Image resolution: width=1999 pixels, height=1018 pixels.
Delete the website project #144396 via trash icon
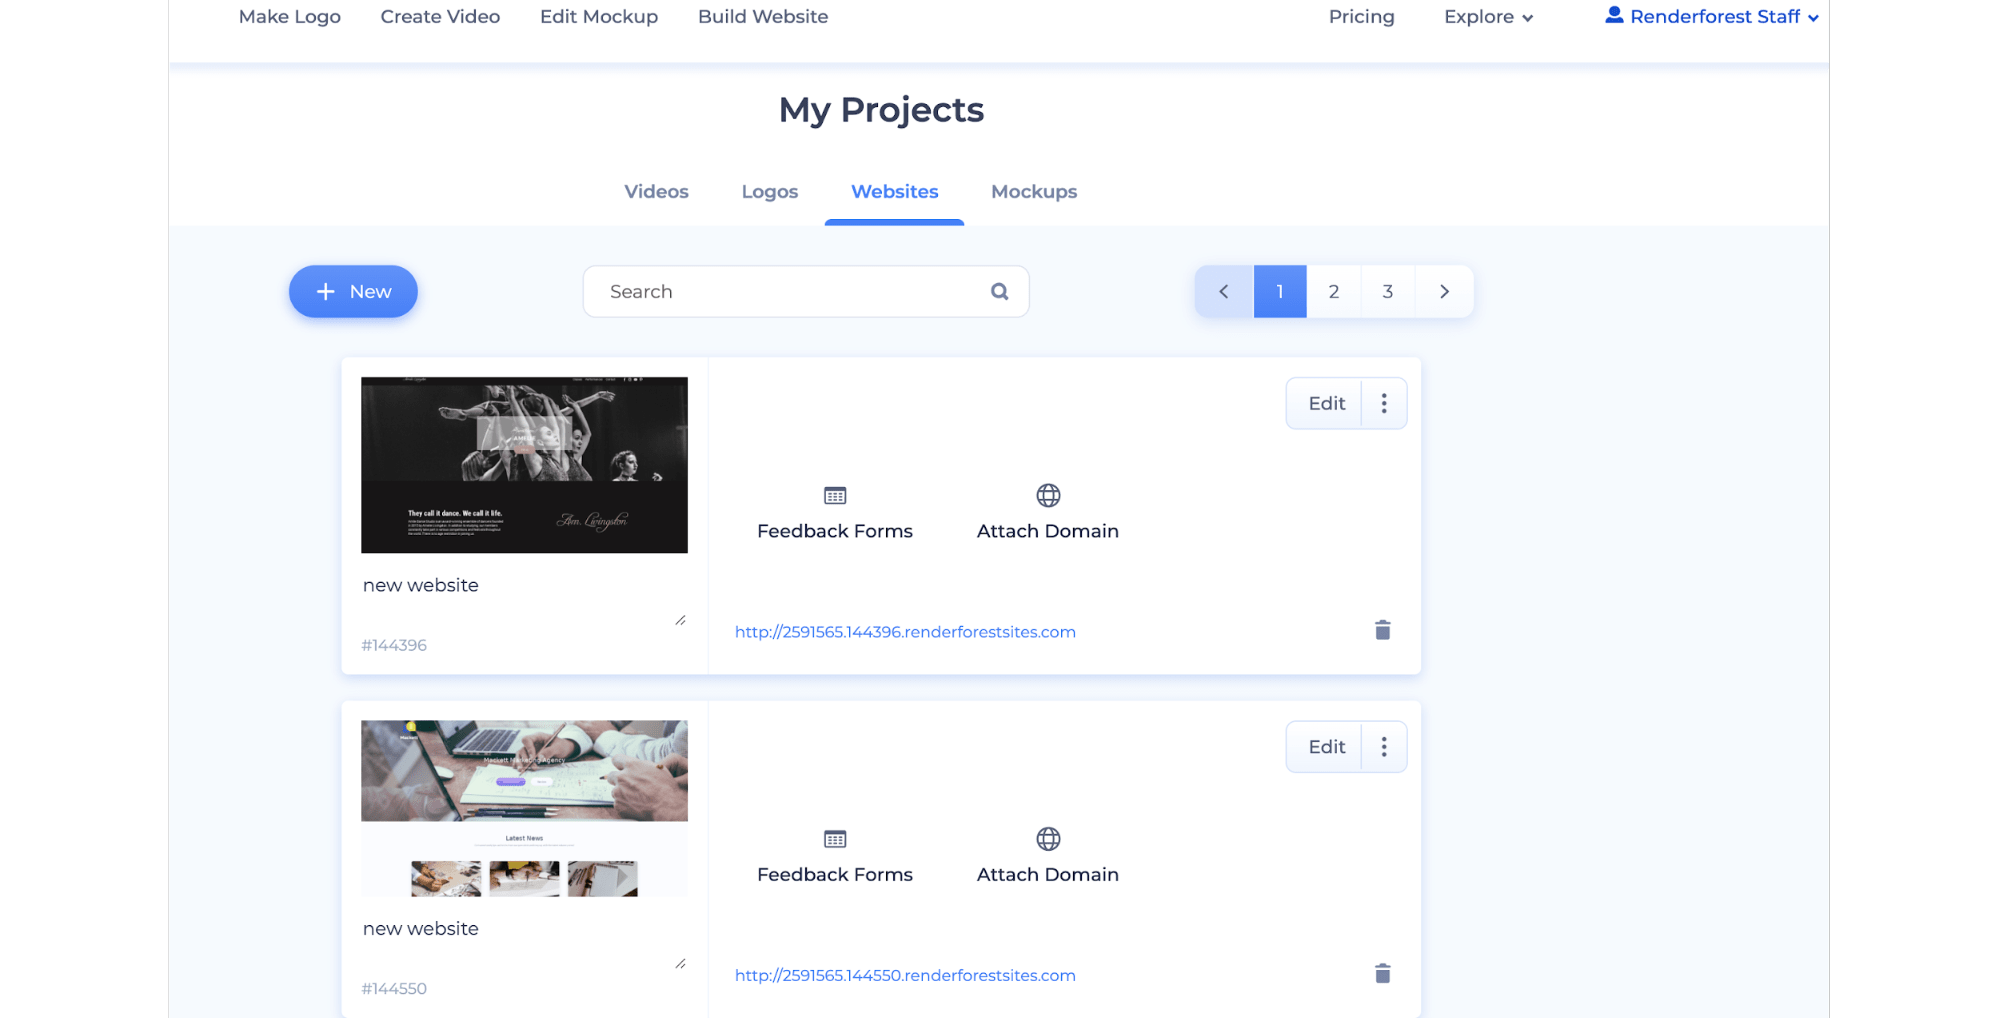pos(1382,630)
